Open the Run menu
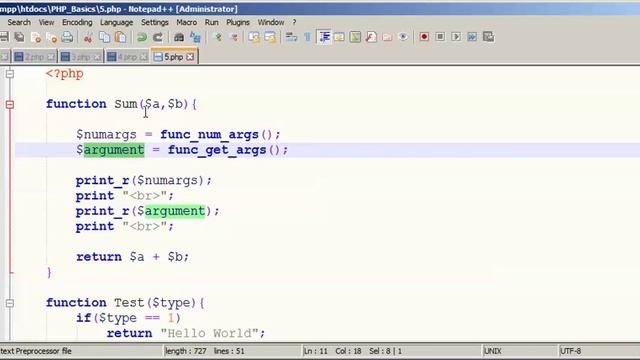 pos(211,22)
